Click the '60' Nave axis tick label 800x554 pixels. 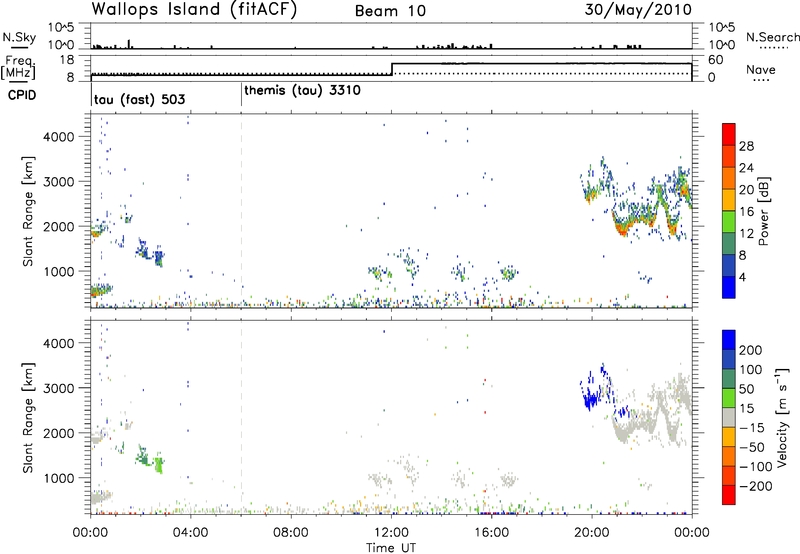click(716, 60)
